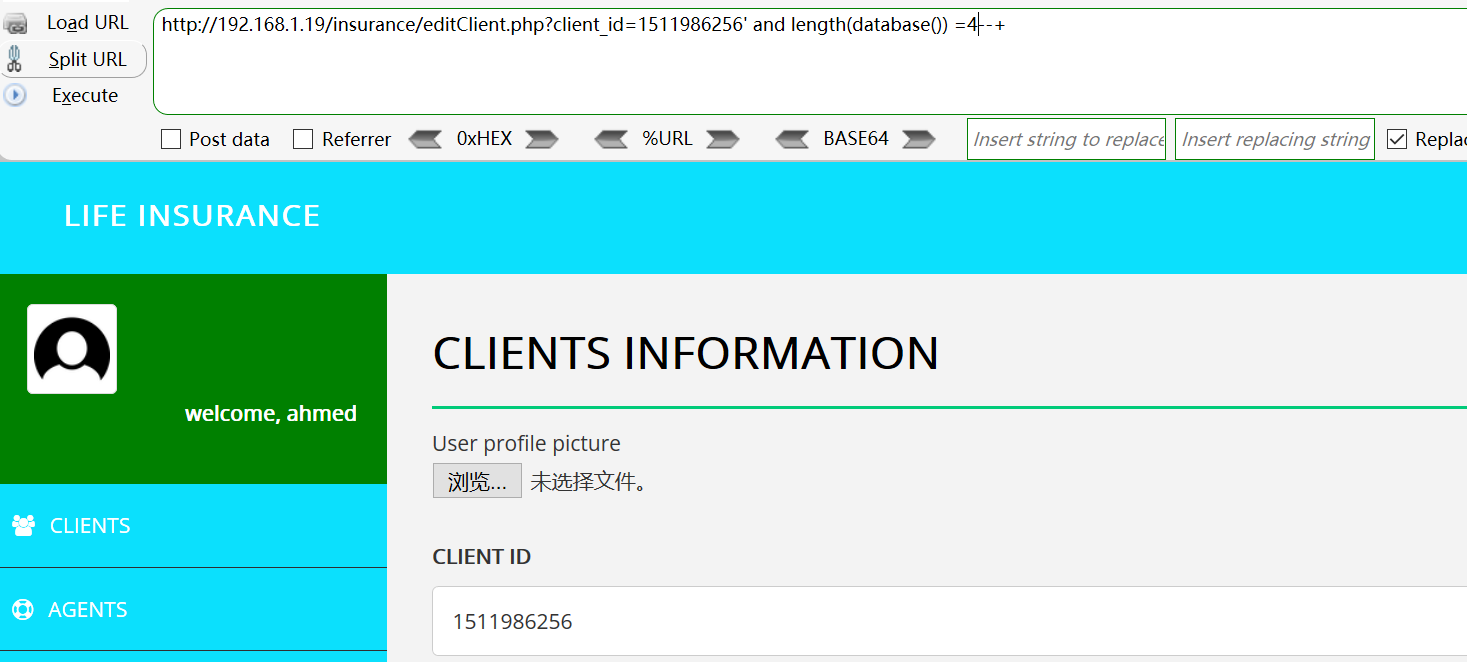1467x662 pixels.
Task: Click left arrow beside BASE64
Action: pos(792,139)
